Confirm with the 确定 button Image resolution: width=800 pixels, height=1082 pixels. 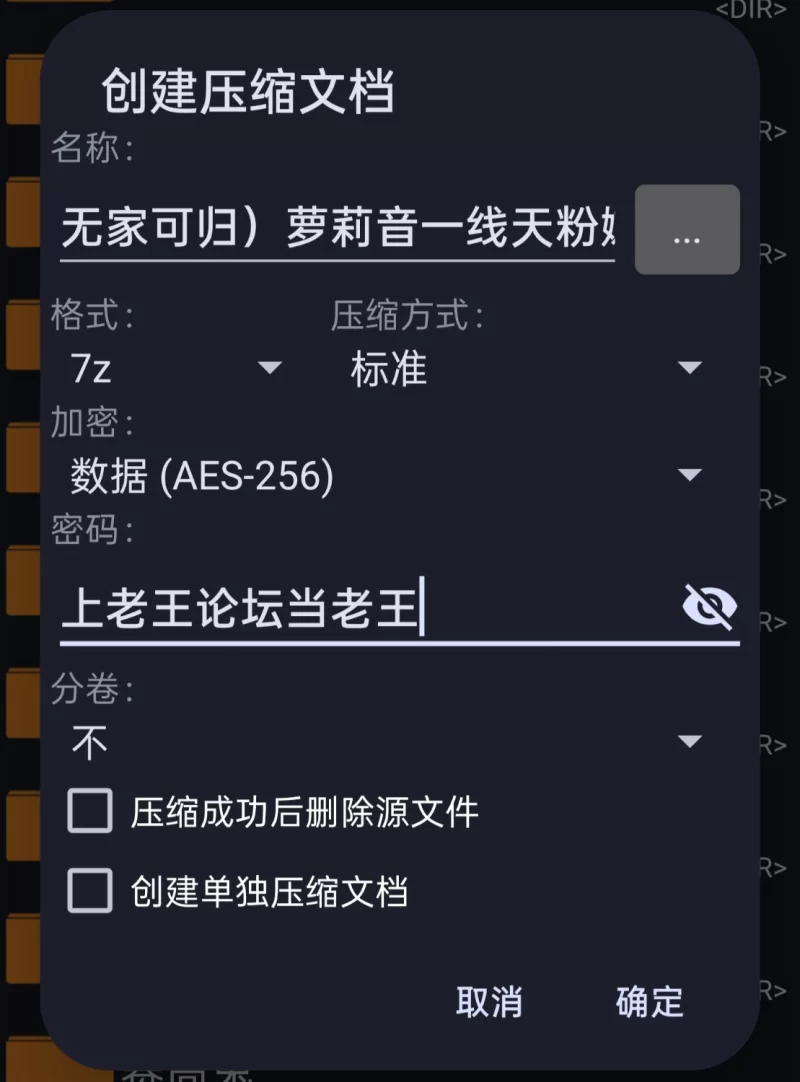(649, 1001)
